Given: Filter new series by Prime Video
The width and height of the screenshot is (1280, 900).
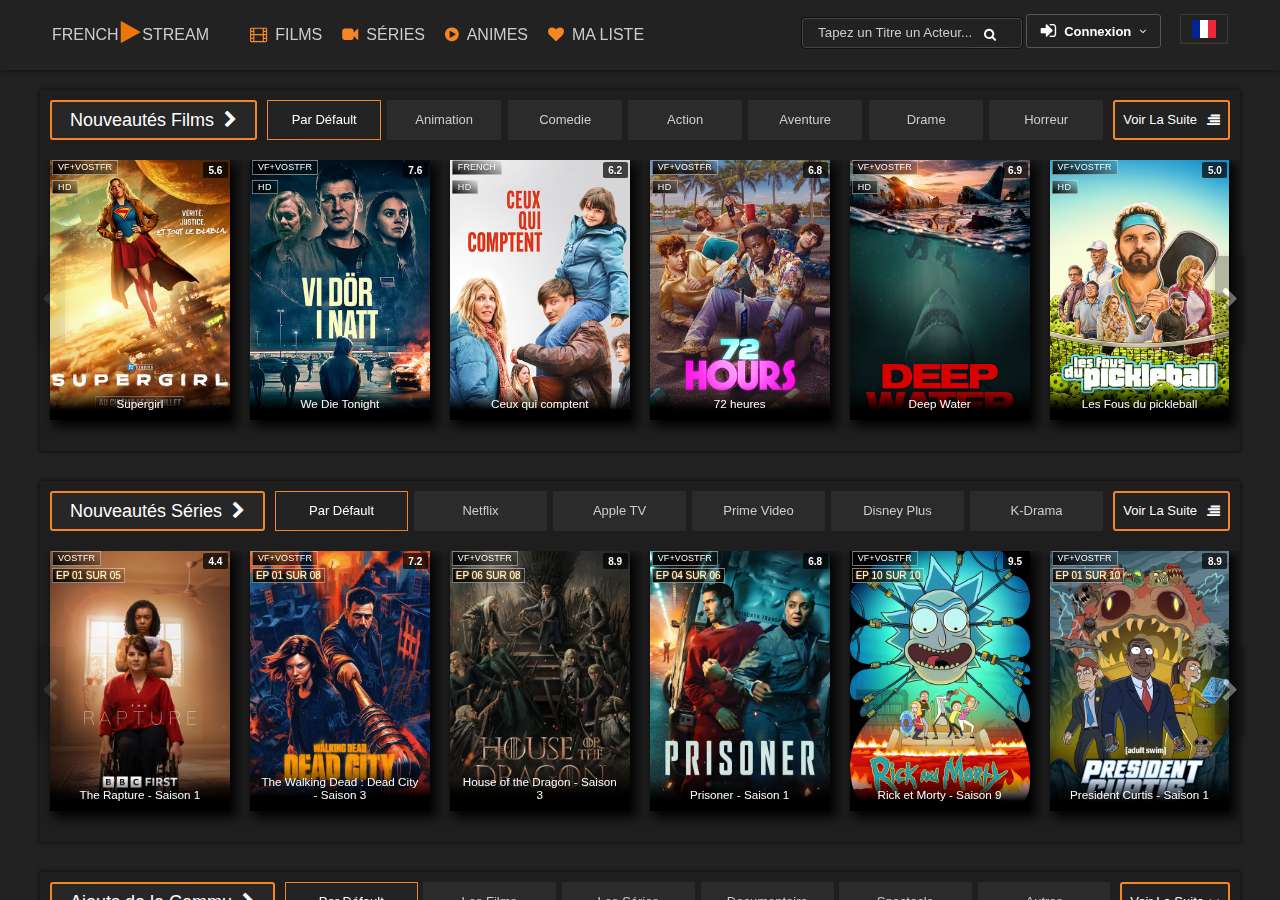Looking at the screenshot, I should tap(758, 511).
